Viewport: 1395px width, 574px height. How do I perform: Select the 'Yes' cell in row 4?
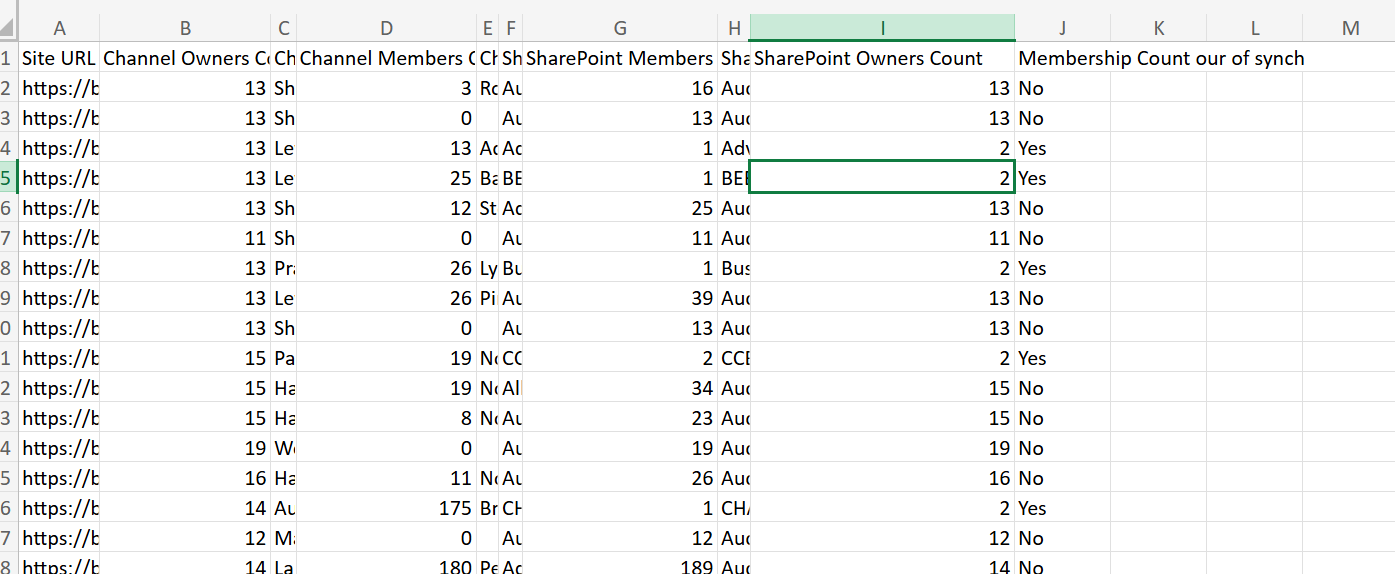pyautogui.click(x=1062, y=148)
